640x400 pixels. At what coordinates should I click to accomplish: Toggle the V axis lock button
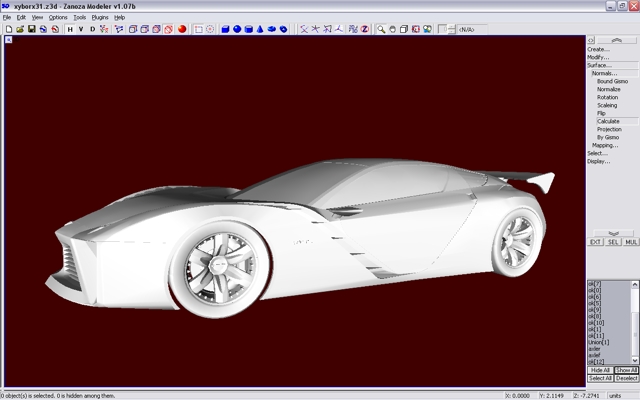coord(81,29)
